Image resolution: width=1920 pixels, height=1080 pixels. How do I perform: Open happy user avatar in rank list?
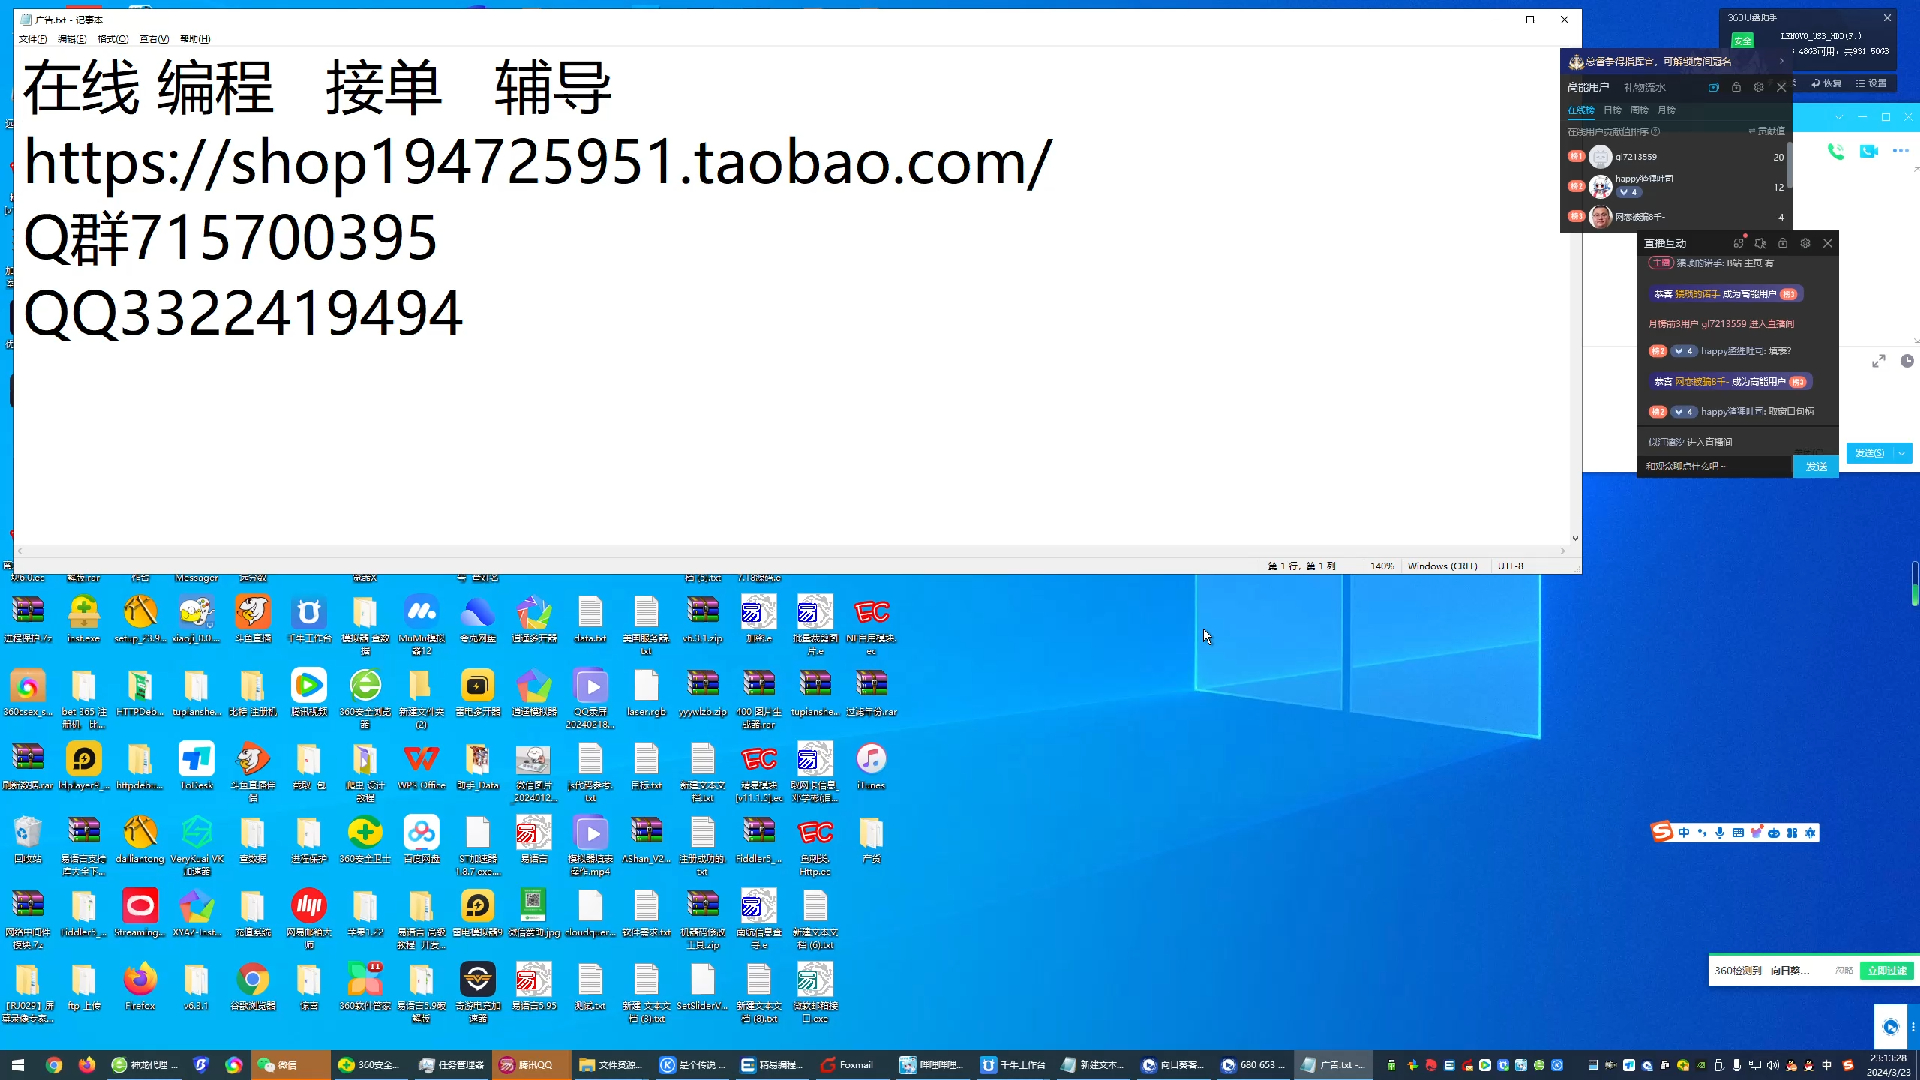pos(1601,186)
